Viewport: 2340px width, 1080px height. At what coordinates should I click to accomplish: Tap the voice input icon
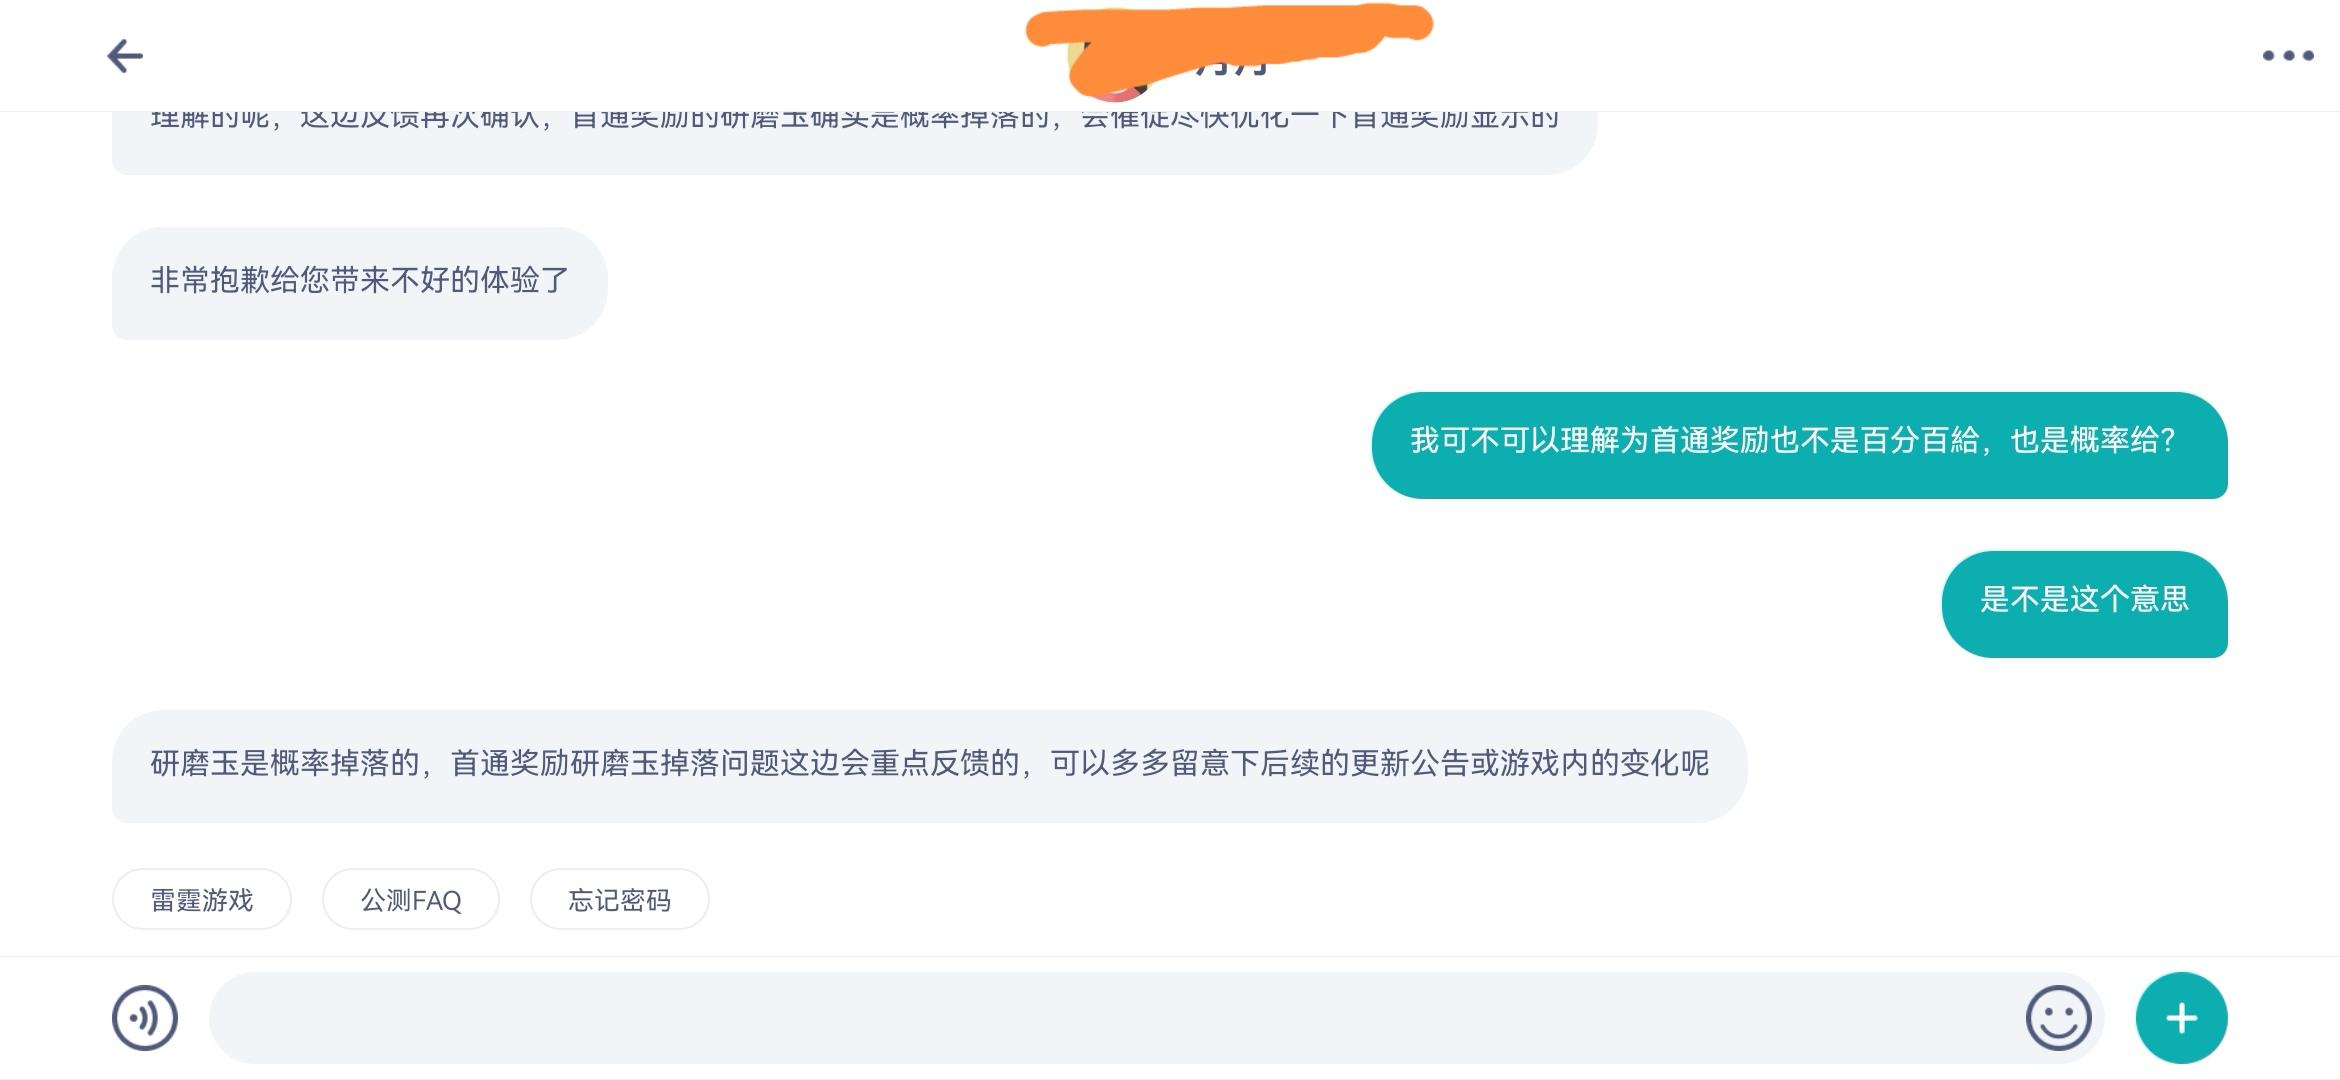click(x=145, y=1018)
